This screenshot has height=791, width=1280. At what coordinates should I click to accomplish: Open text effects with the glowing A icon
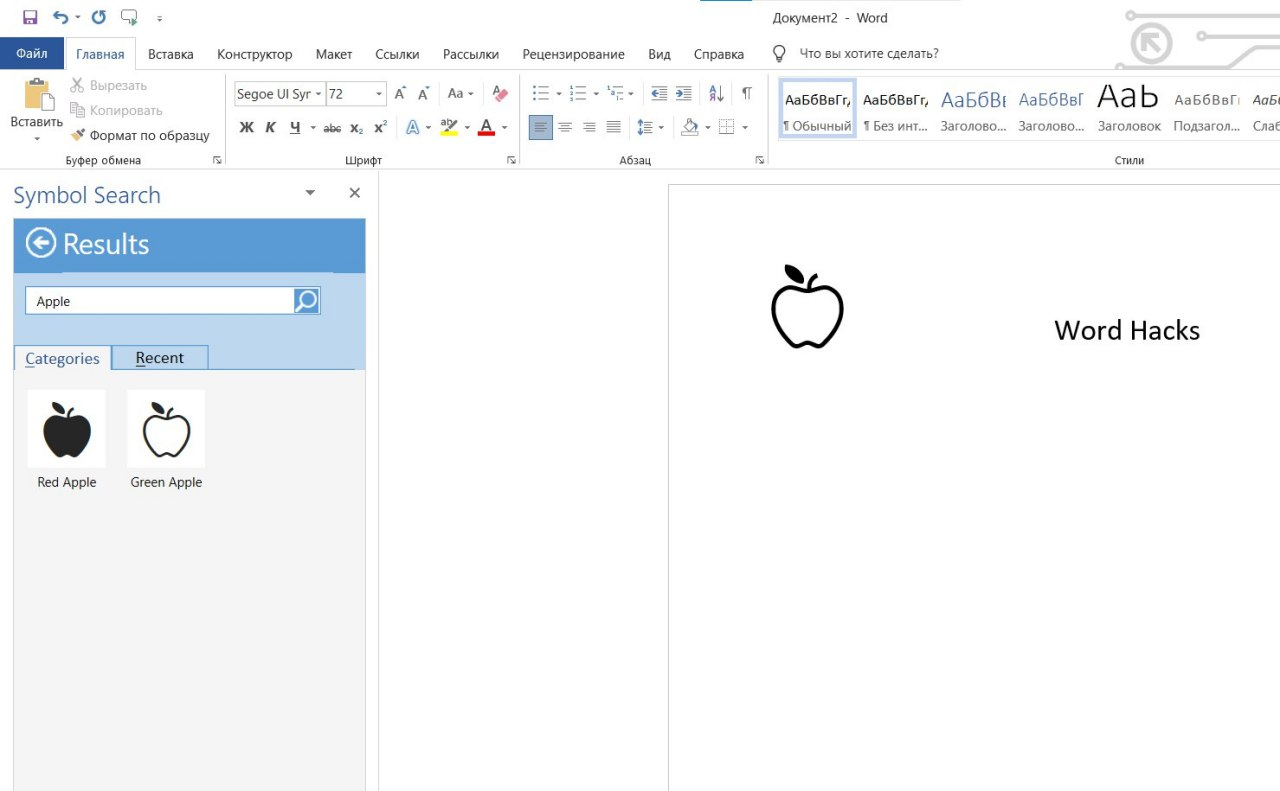click(413, 128)
